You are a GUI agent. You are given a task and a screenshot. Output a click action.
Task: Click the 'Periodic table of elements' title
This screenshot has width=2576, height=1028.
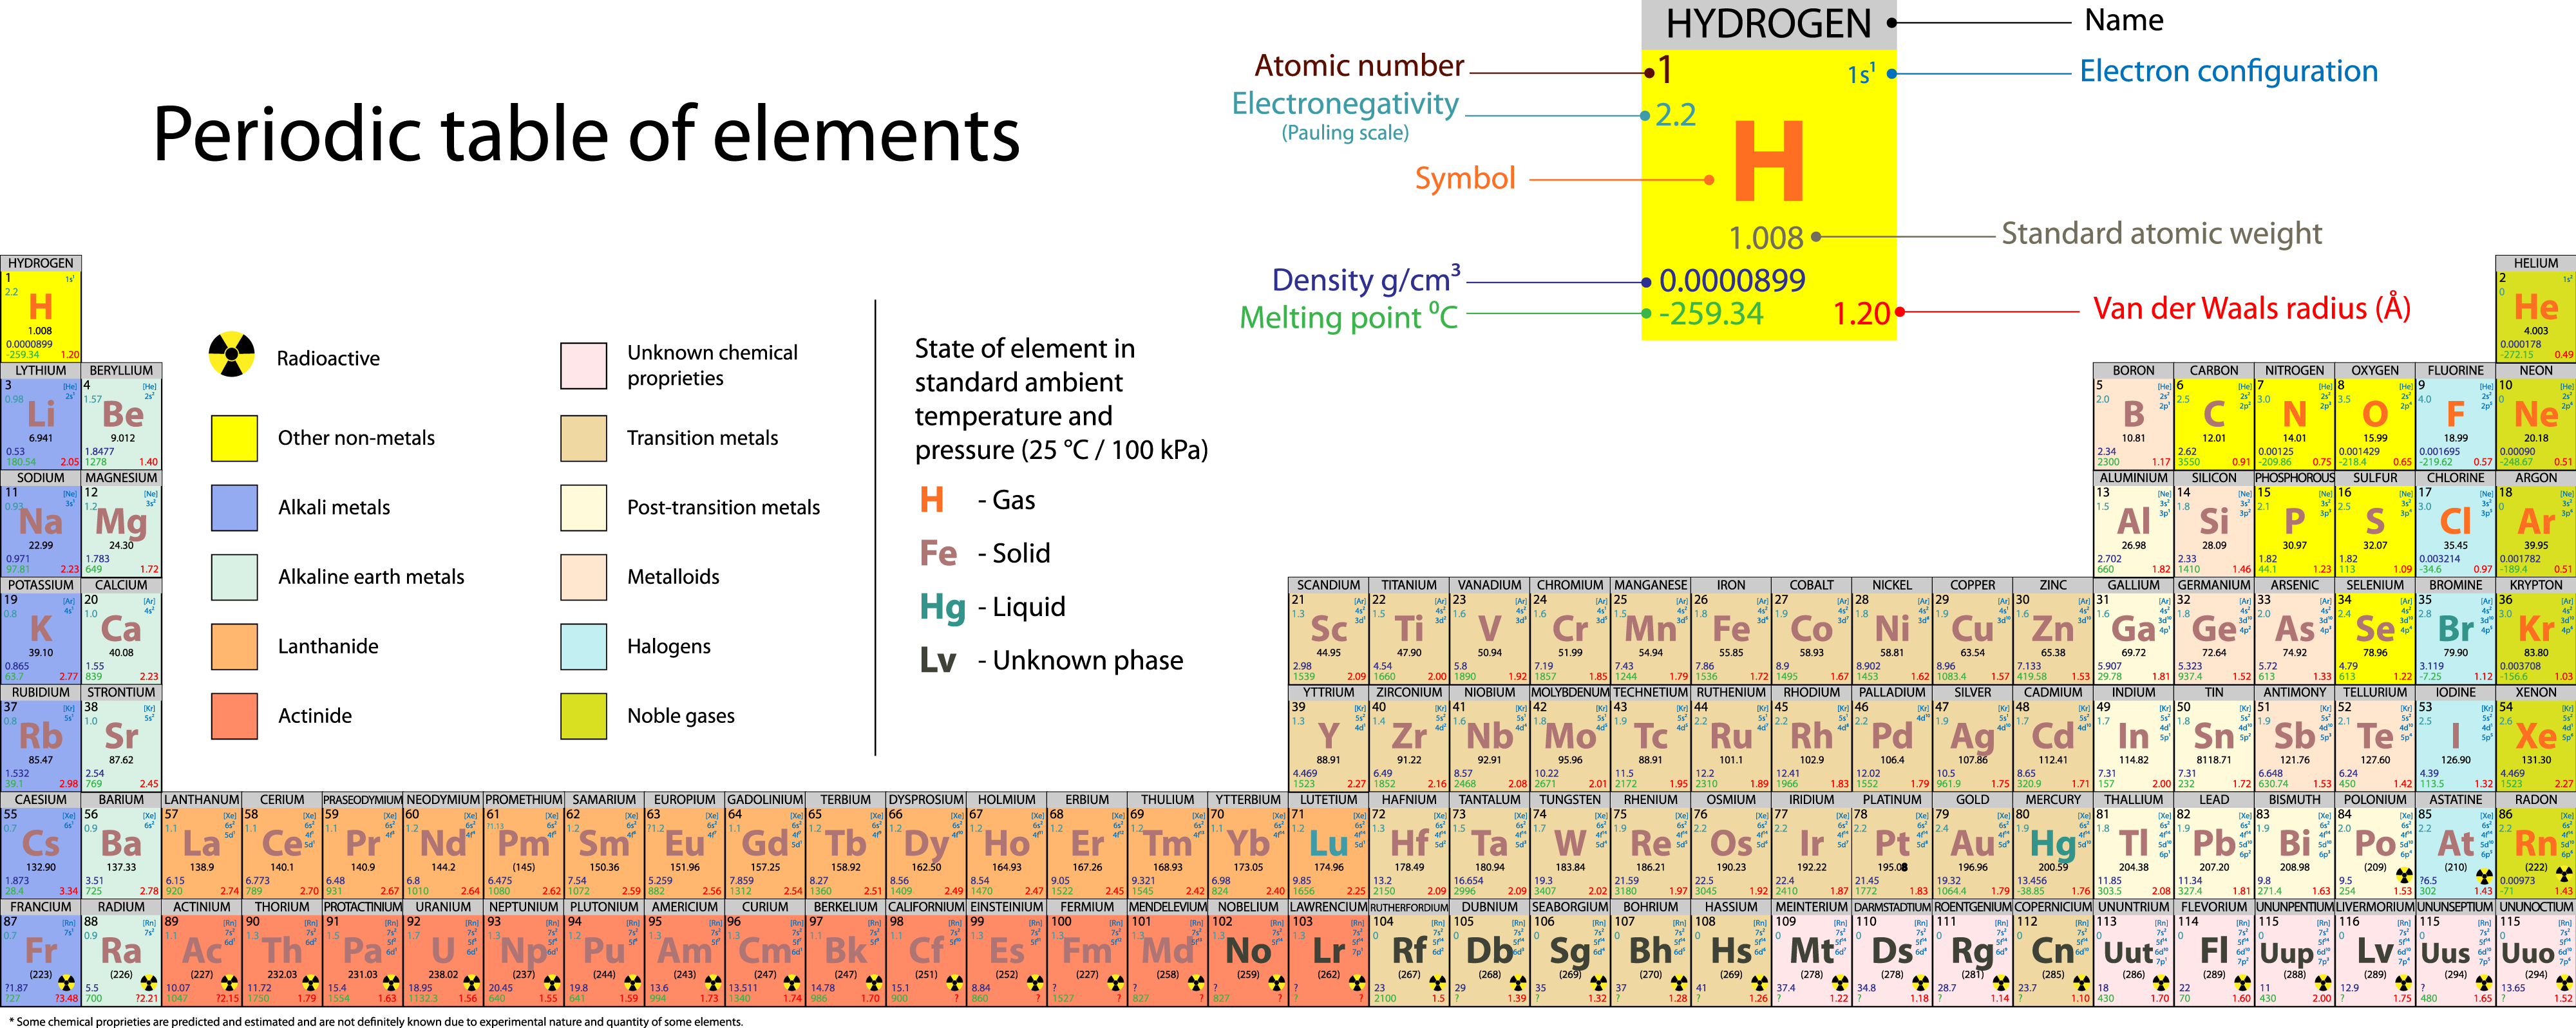[x=586, y=134]
